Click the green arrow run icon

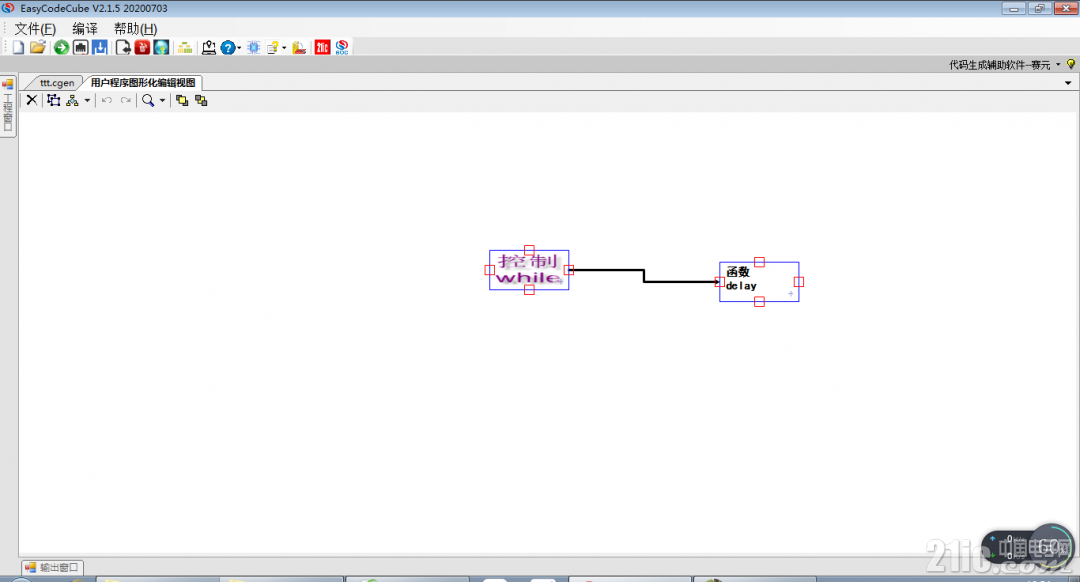point(61,47)
